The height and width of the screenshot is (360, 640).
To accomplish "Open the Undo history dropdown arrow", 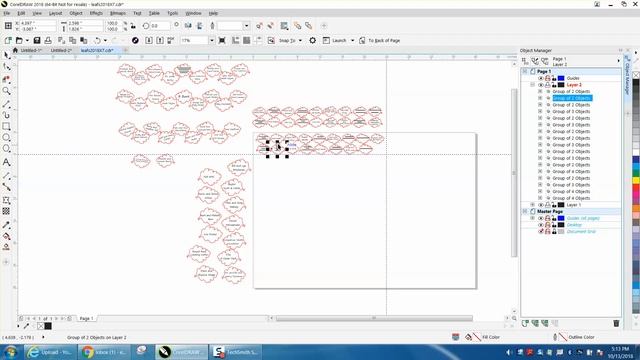I will pyautogui.click(x=105, y=40).
